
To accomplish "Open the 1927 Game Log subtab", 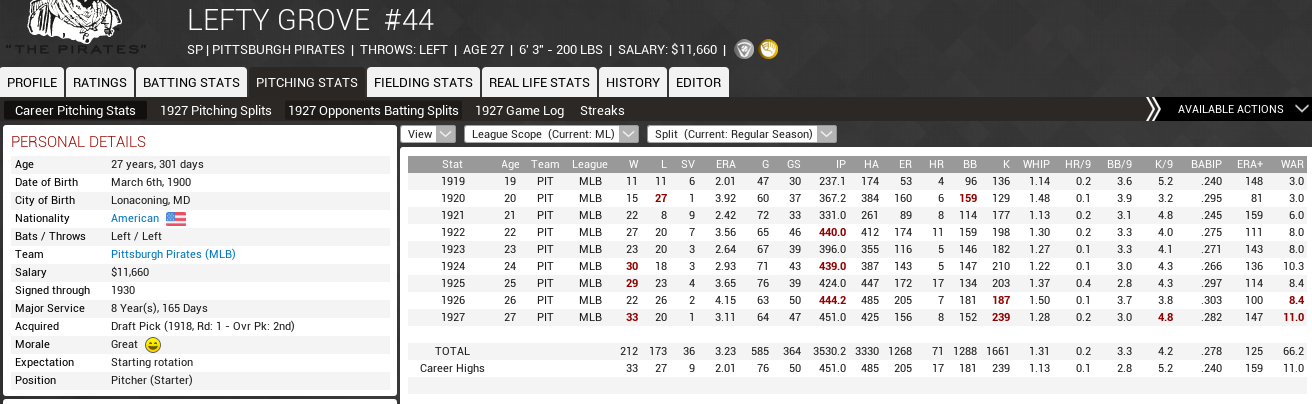I will click(519, 111).
